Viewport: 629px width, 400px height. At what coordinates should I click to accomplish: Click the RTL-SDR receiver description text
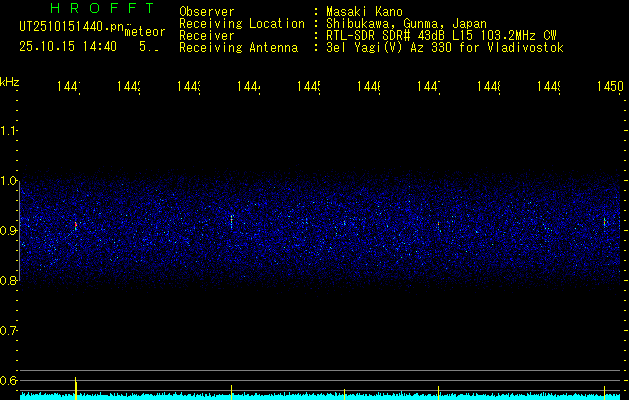pos(434,36)
